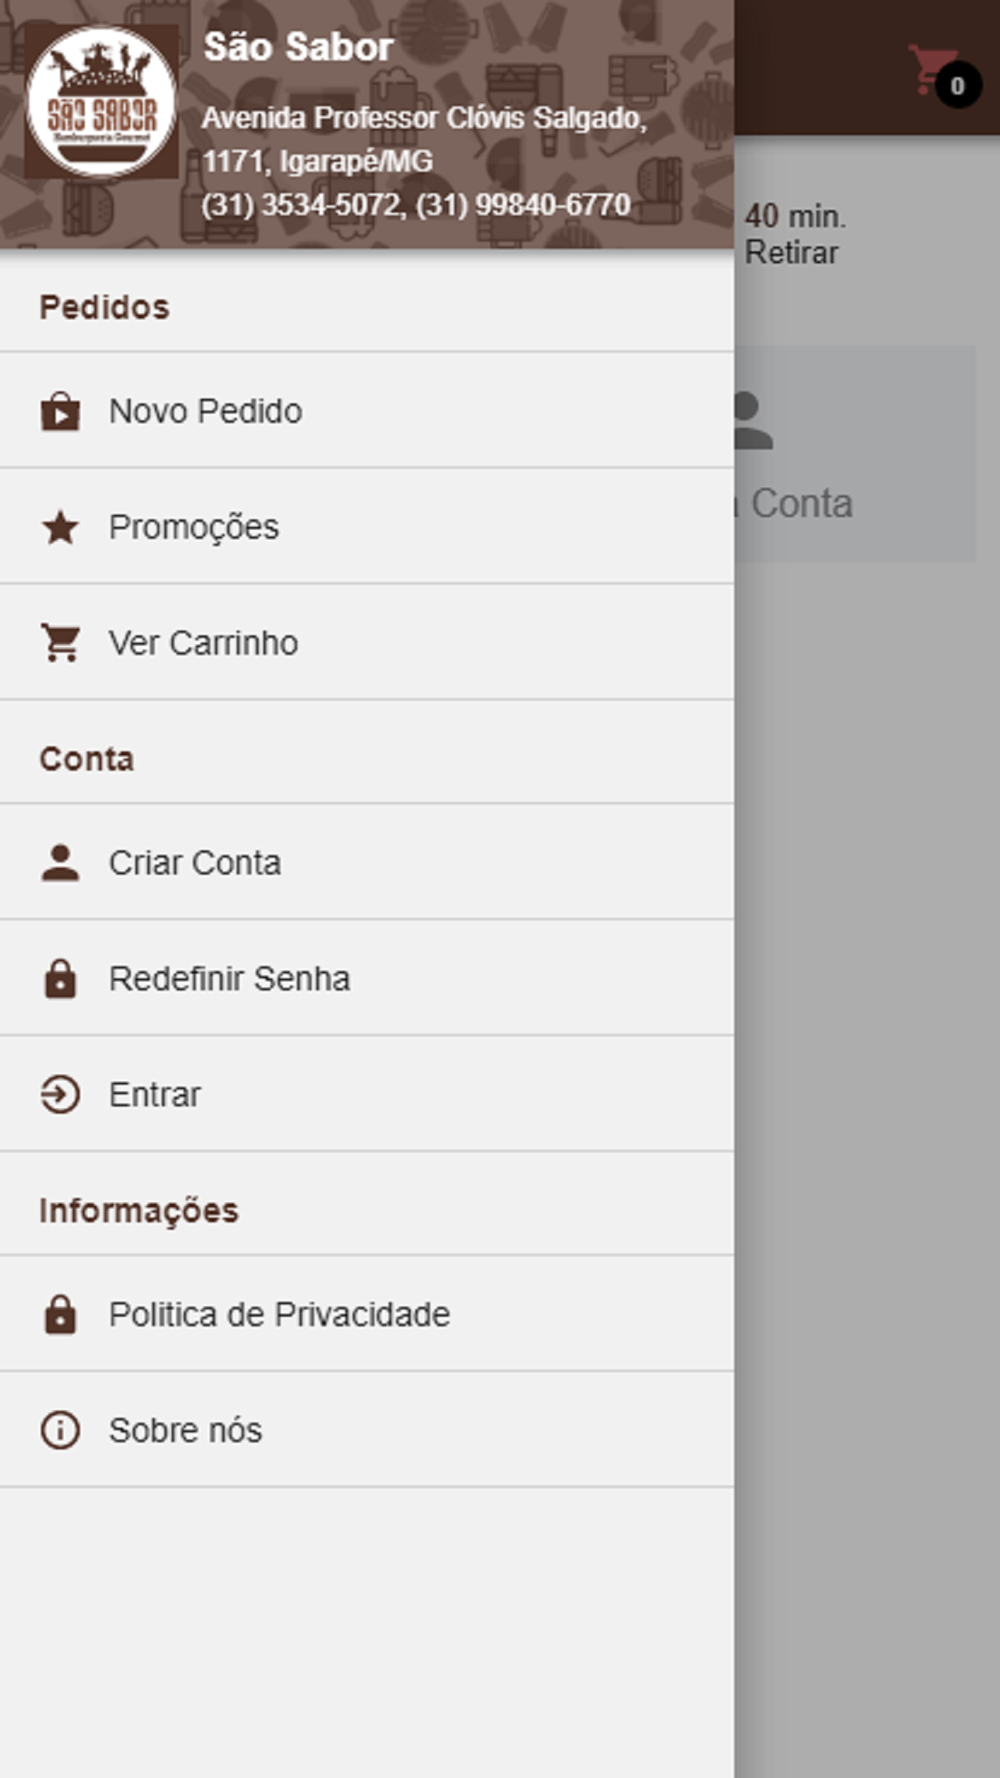Select Novo Pedido menu item

(206, 411)
